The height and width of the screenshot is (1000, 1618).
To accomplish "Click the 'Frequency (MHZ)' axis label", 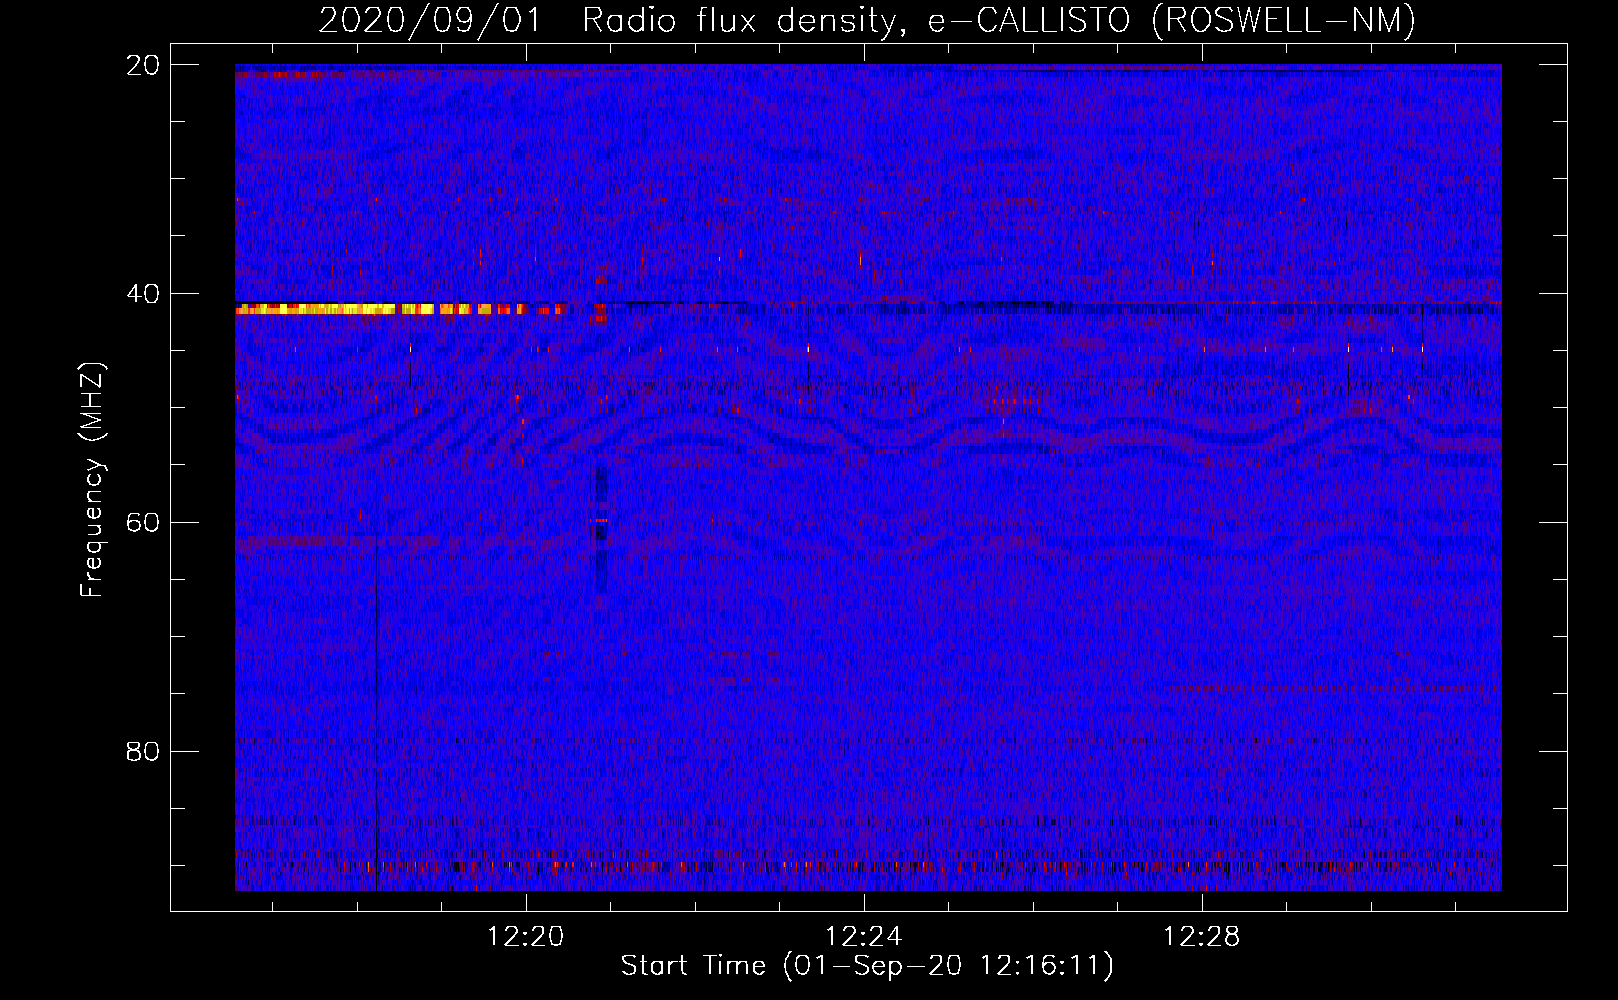I will coord(92,481).
